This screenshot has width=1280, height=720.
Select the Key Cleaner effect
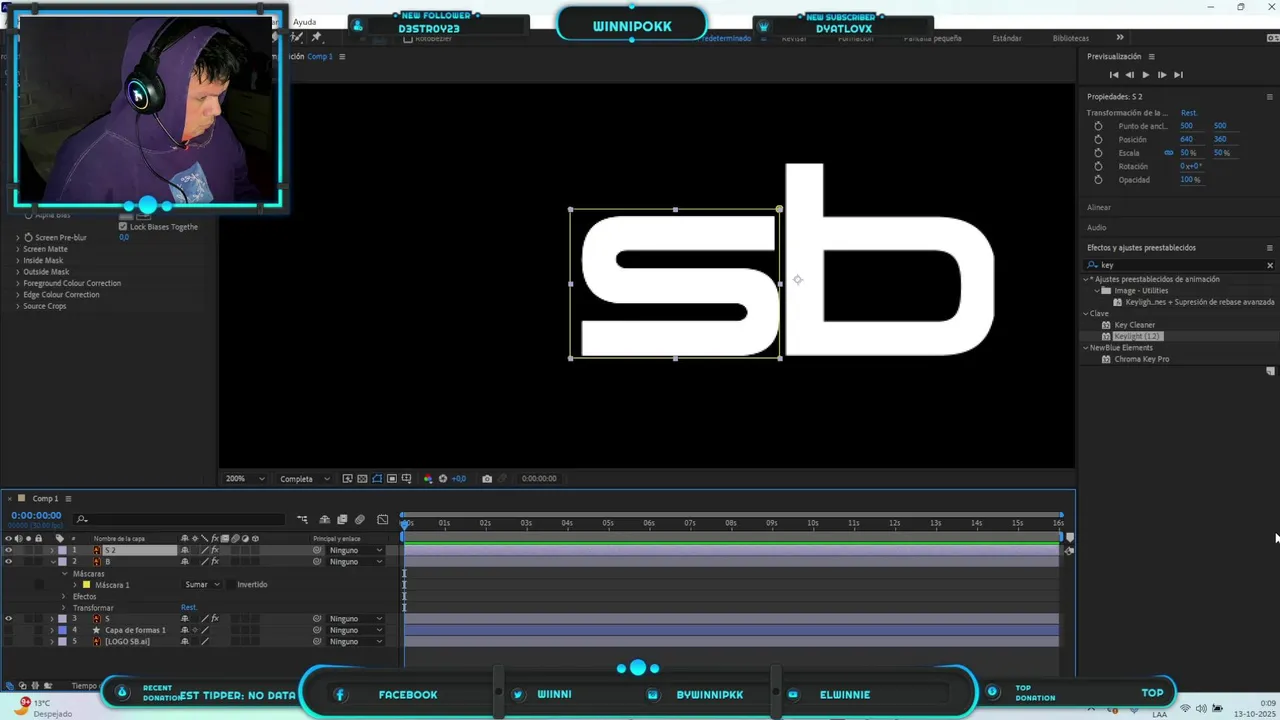click(1134, 325)
